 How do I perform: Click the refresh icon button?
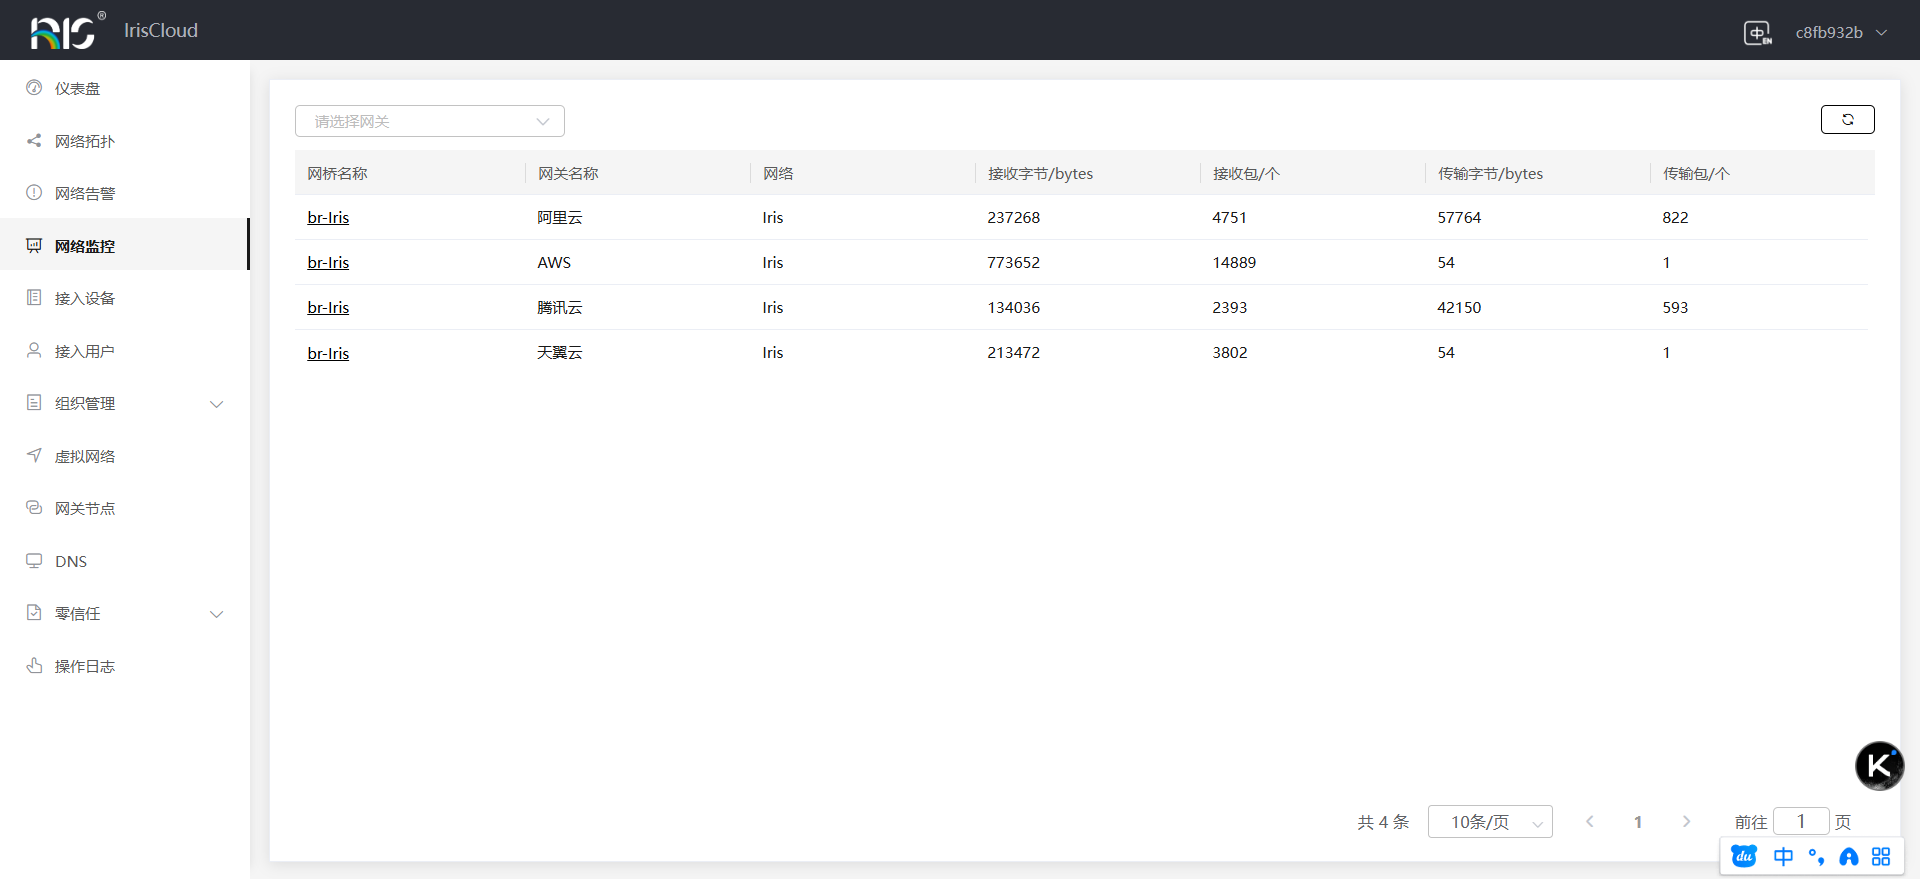(x=1847, y=119)
